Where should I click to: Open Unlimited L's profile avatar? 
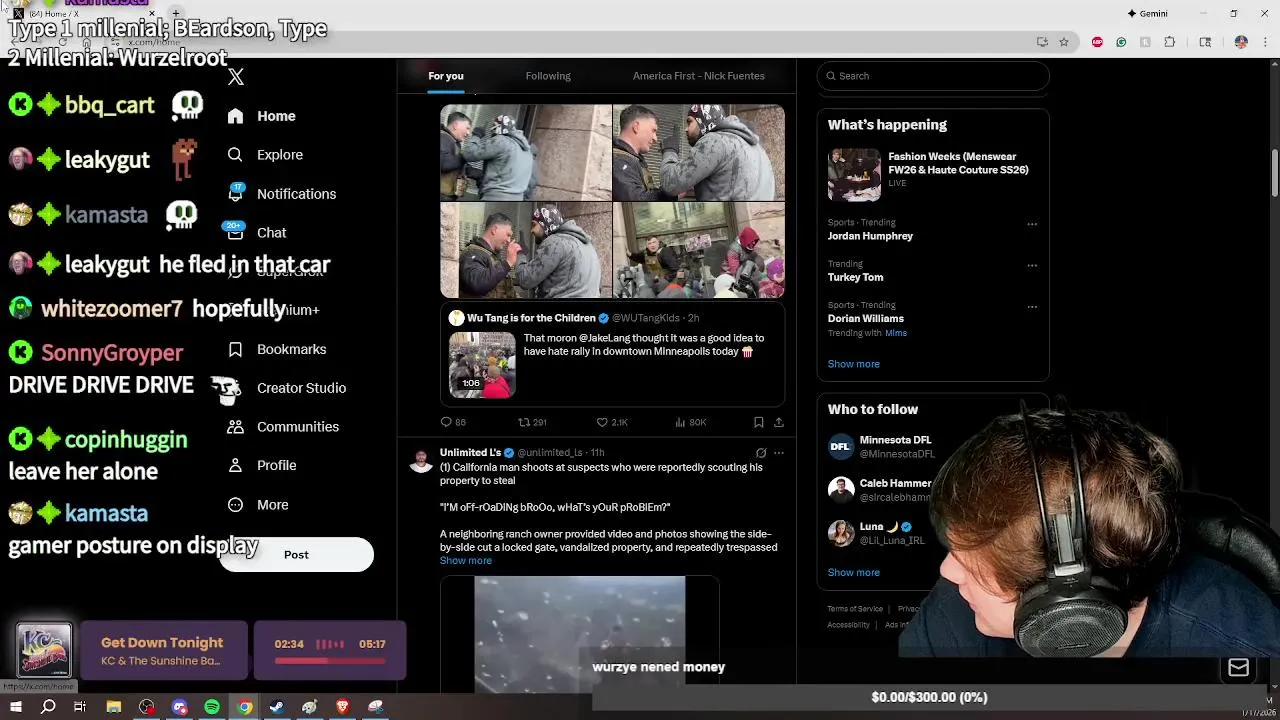422,460
